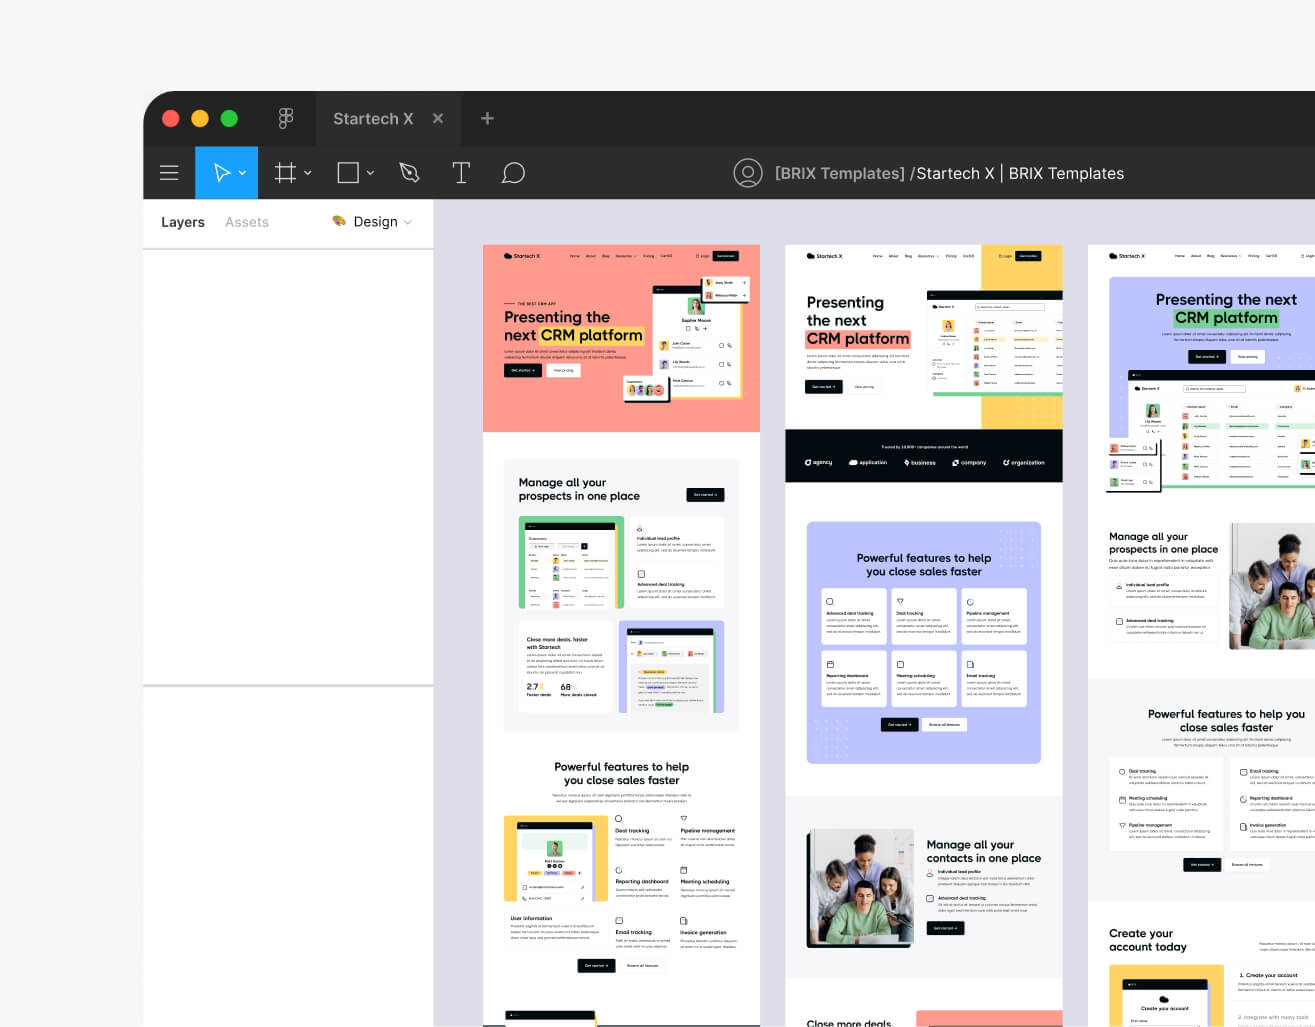Select the Text tool

461,172
